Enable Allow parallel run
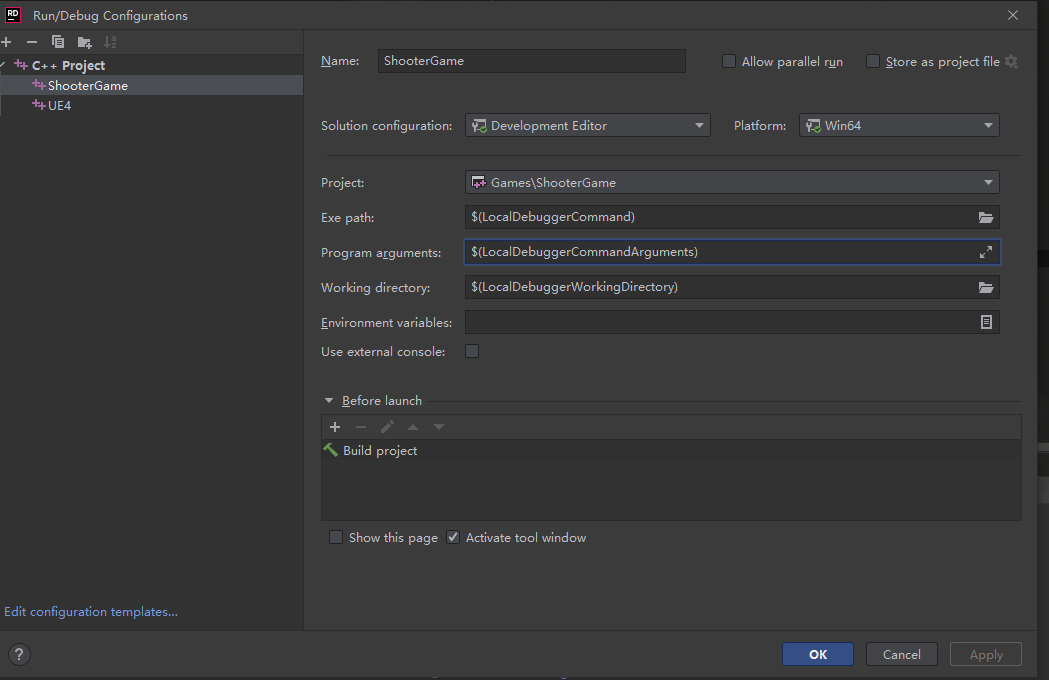 pyautogui.click(x=729, y=62)
